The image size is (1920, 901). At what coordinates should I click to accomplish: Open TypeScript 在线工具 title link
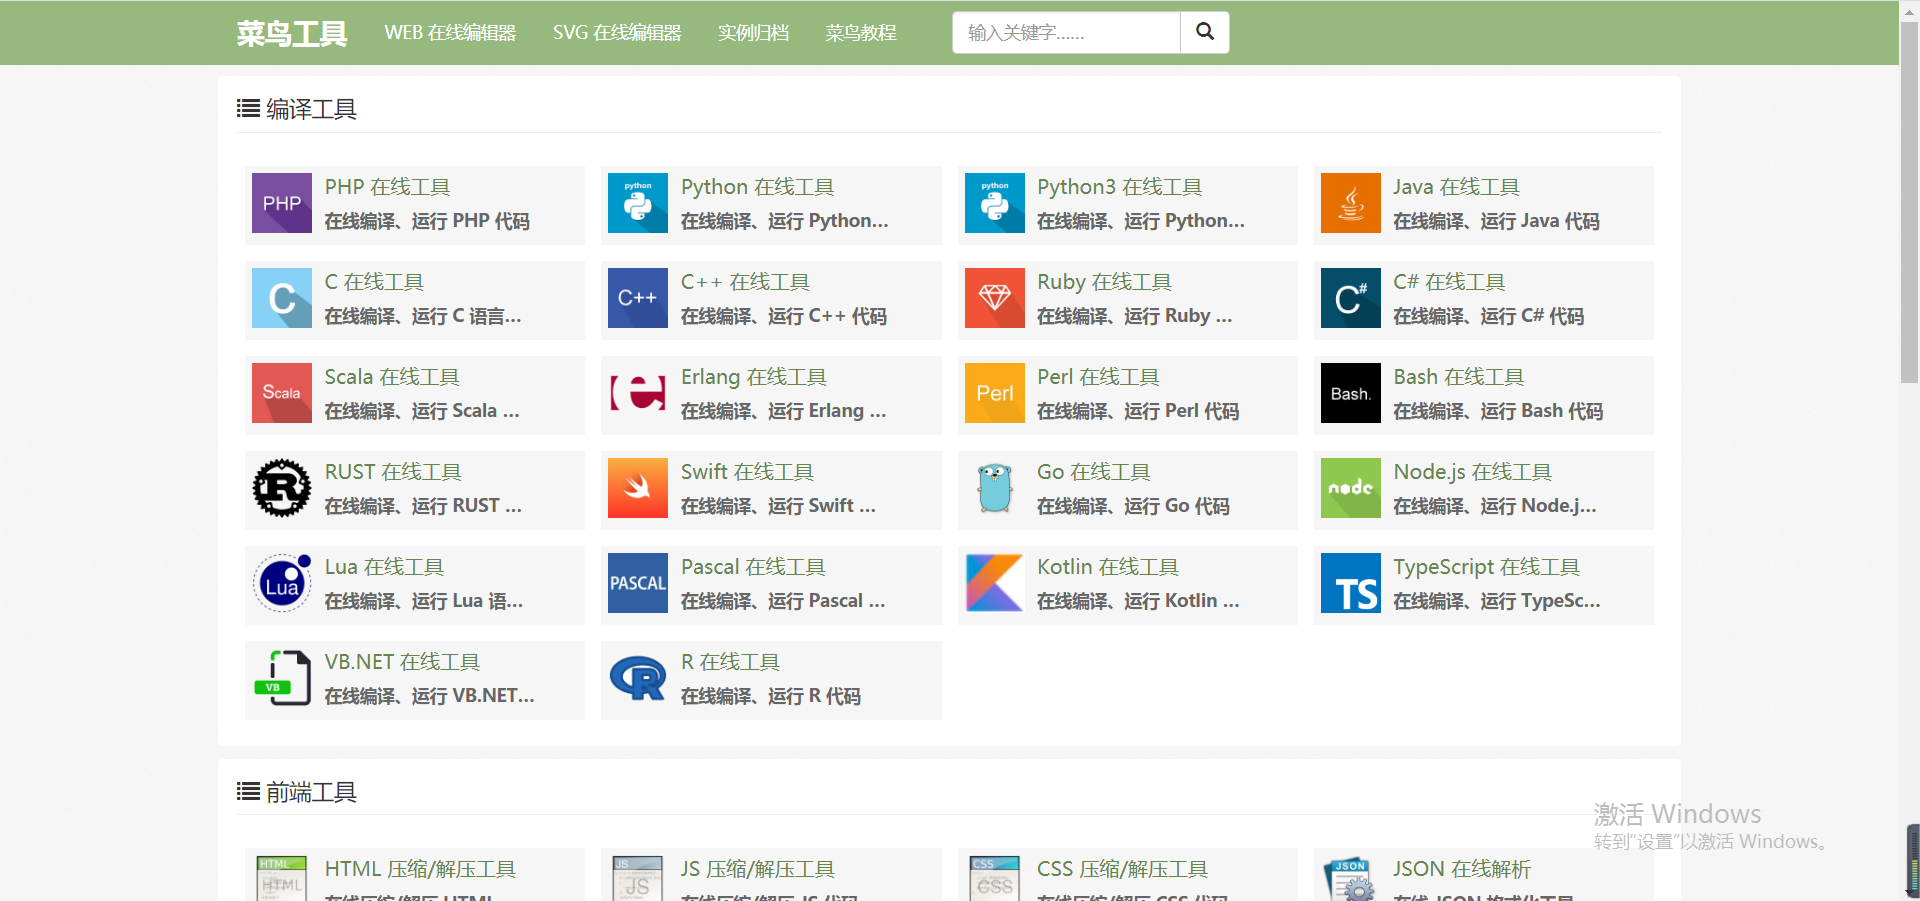[x=1487, y=567]
